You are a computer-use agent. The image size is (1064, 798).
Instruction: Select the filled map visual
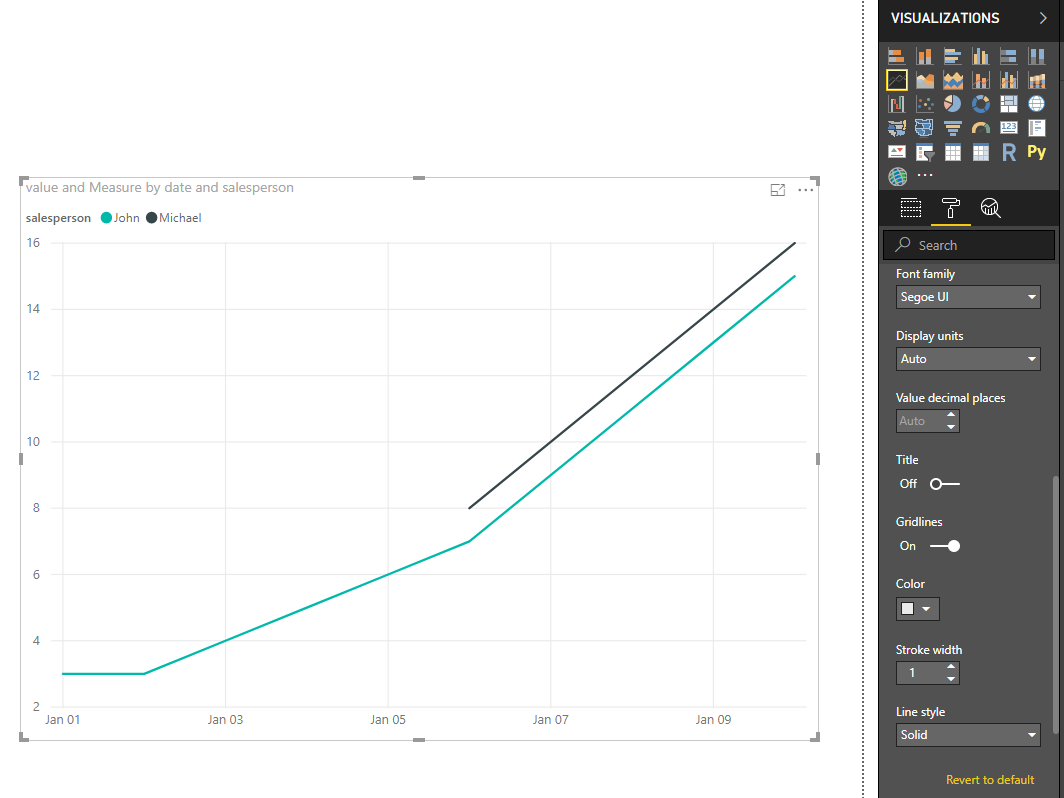pos(896,128)
